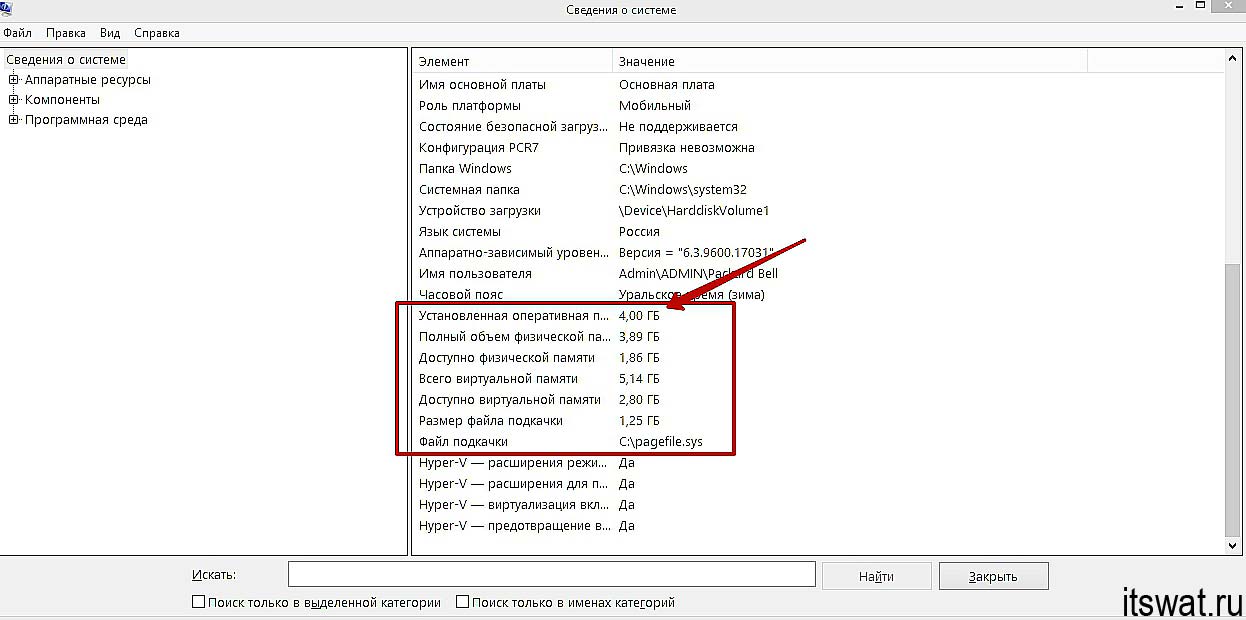Screen dimensions: 1246x620
Task: Sort by the Элемент column header
Action: pos(512,62)
